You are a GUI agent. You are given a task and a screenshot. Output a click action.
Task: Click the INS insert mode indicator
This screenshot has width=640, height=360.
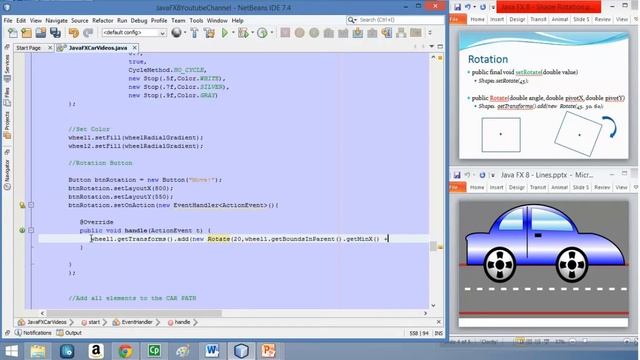(438, 333)
